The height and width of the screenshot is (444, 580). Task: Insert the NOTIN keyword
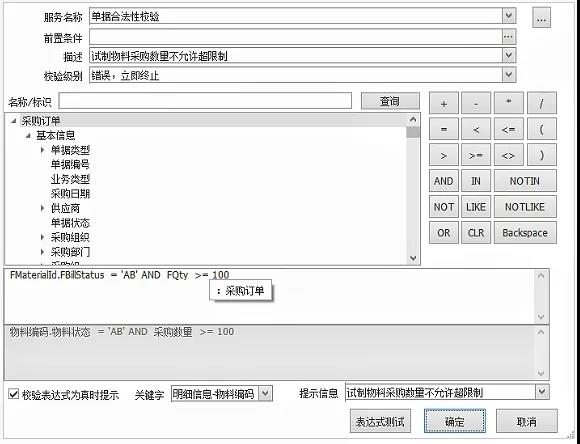pyautogui.click(x=525, y=181)
